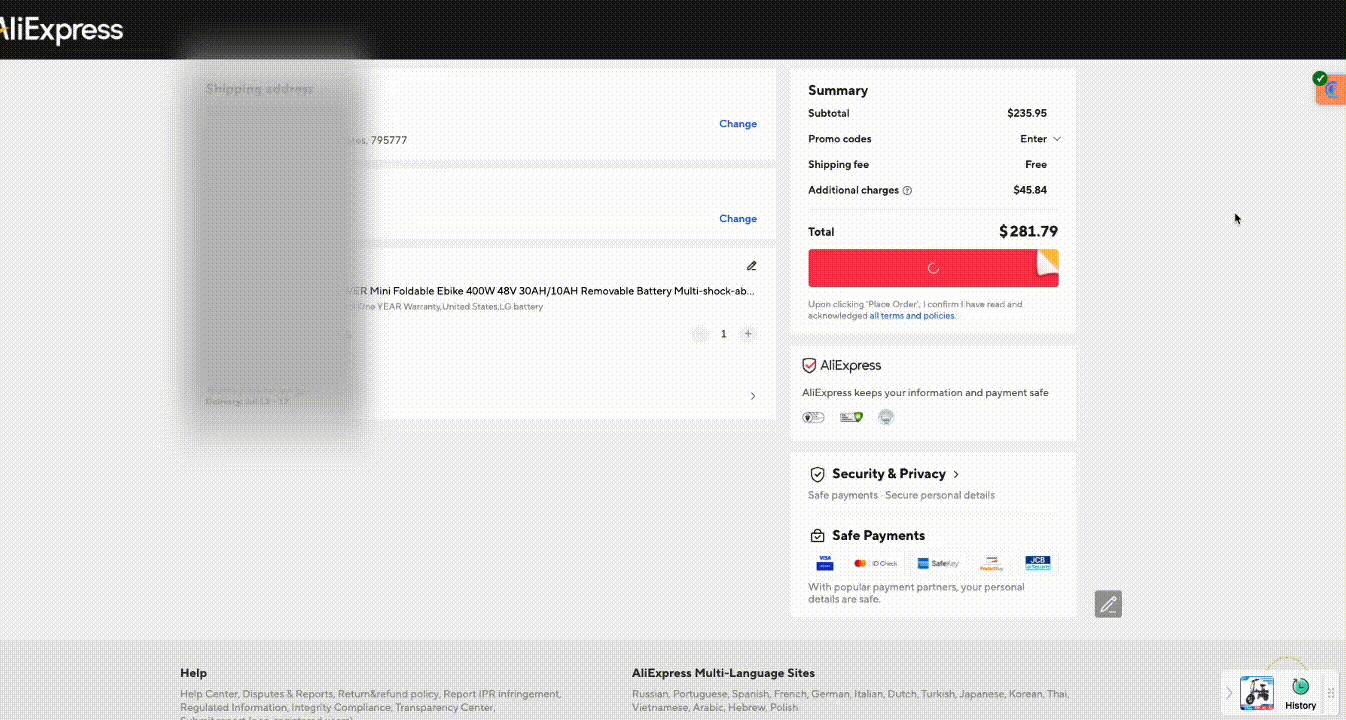Open Italian language site link

point(869,694)
